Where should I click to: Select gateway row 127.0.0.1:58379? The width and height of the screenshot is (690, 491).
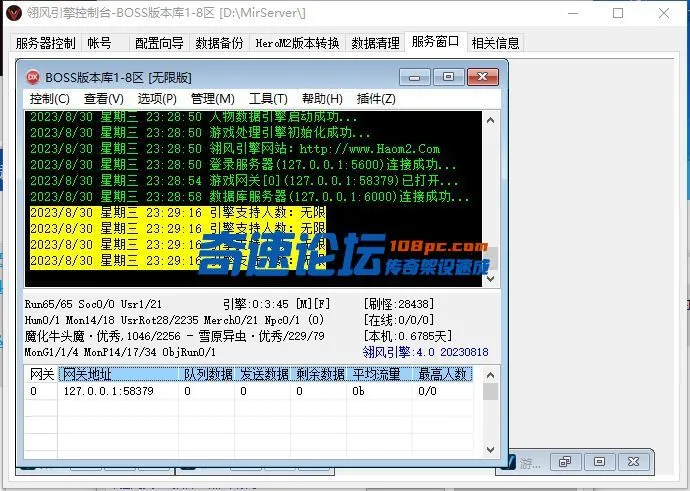click(x=249, y=391)
